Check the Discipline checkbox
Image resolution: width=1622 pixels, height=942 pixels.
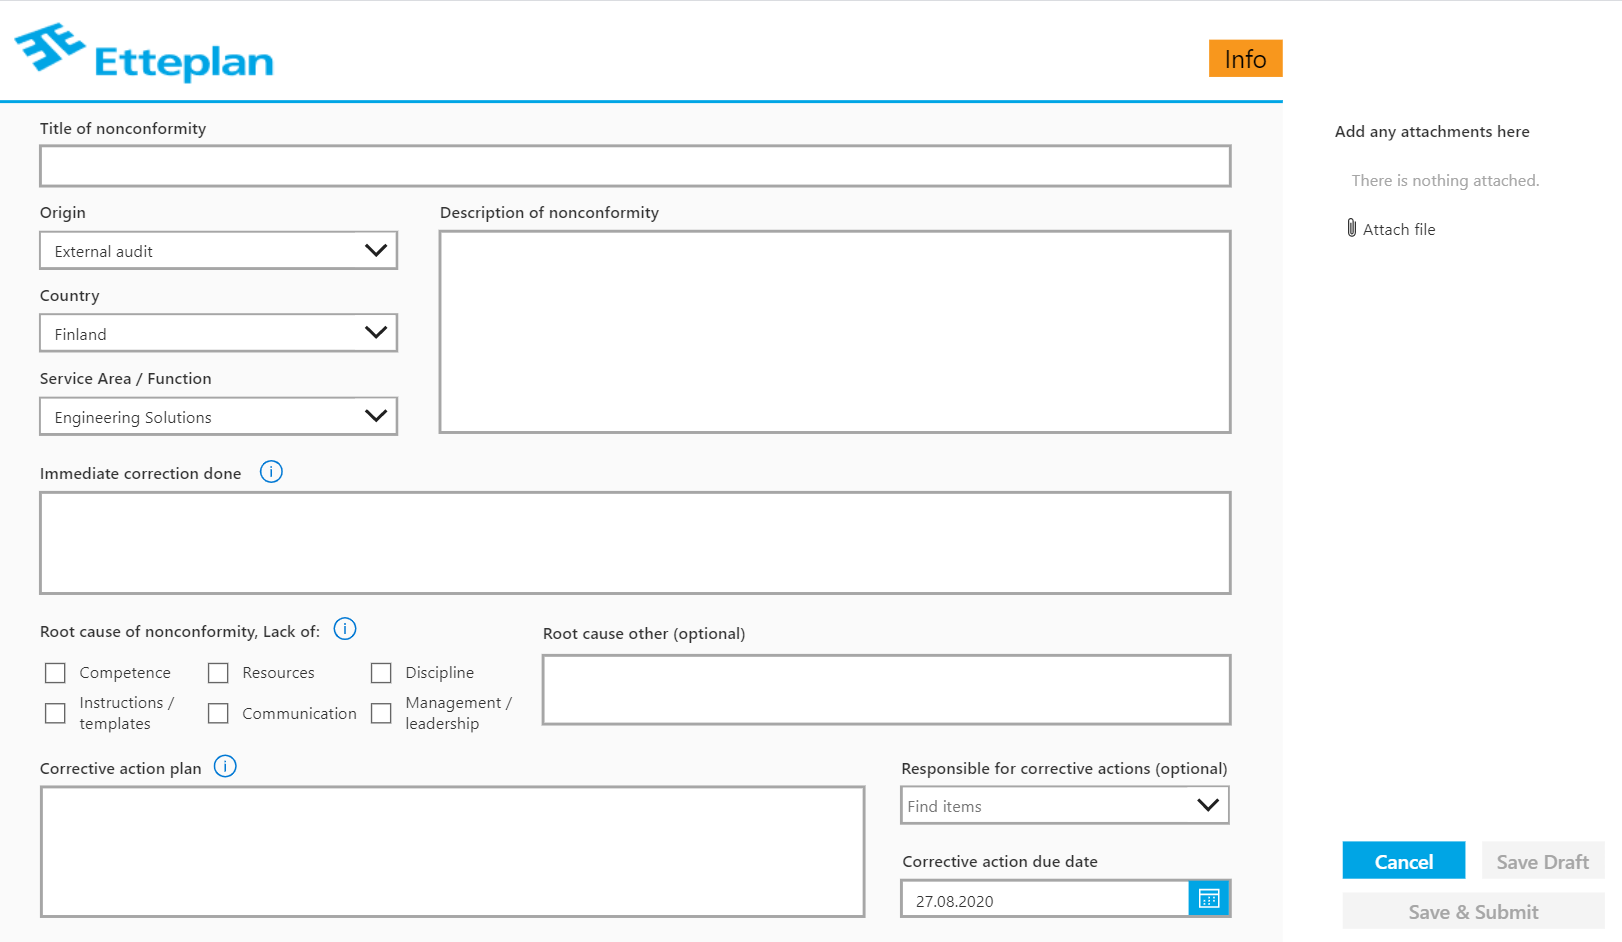[381, 672]
